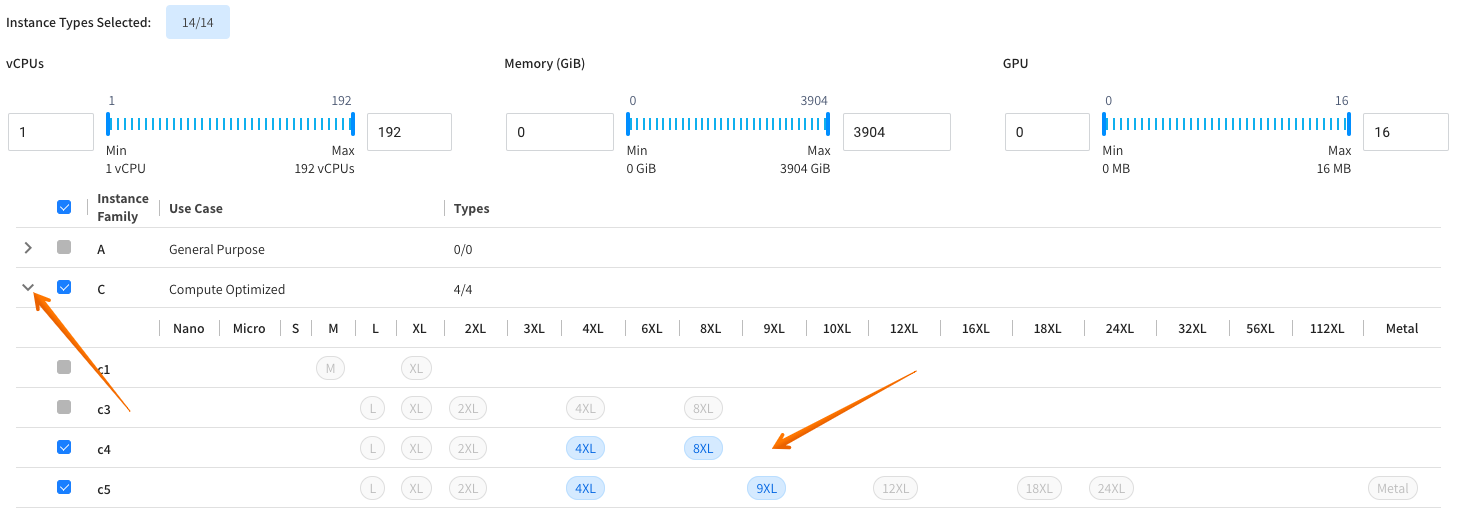Select the c5 24XL size chip

(1111, 488)
